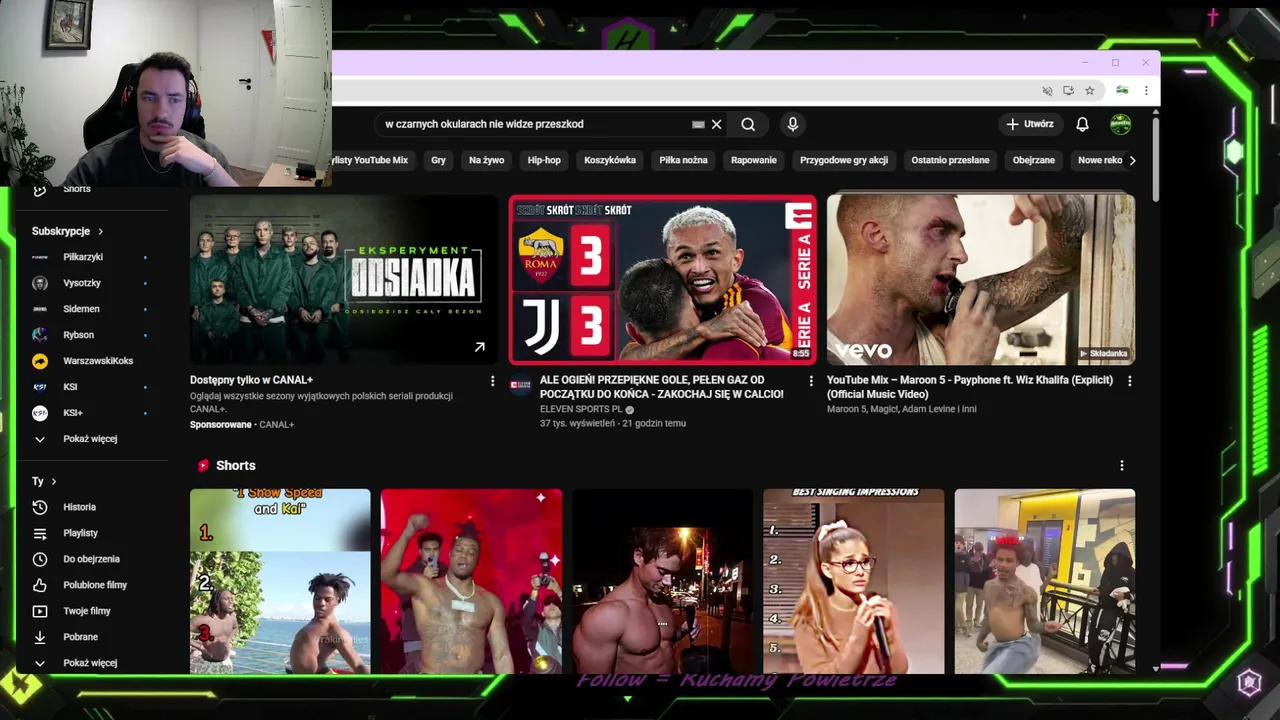Viewport: 1280px width, 720px height.
Task: Show more category chips with right arrow
Action: (x=1132, y=160)
